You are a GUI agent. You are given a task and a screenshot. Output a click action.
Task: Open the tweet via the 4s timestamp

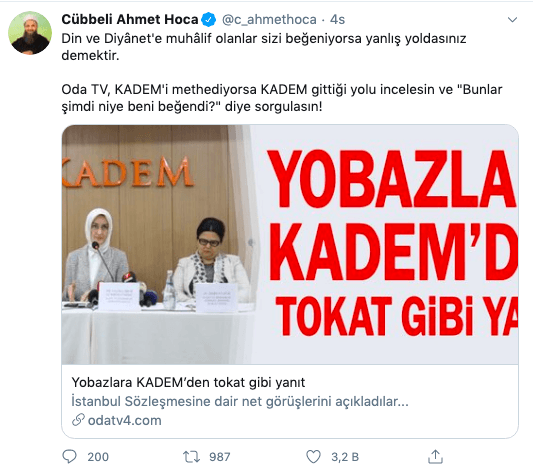[x=337, y=20]
